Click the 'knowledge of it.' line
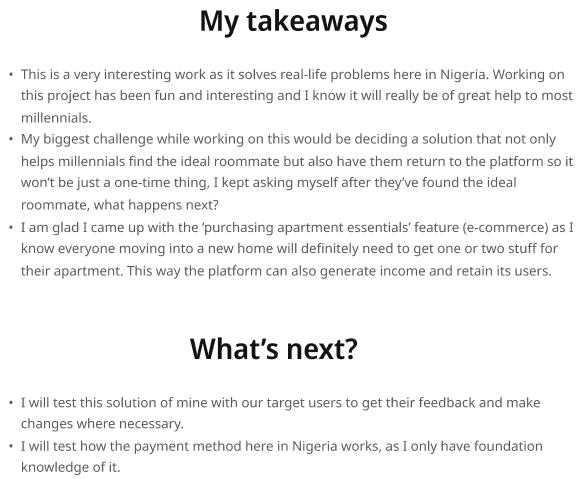586x479 pixels. 71,467
